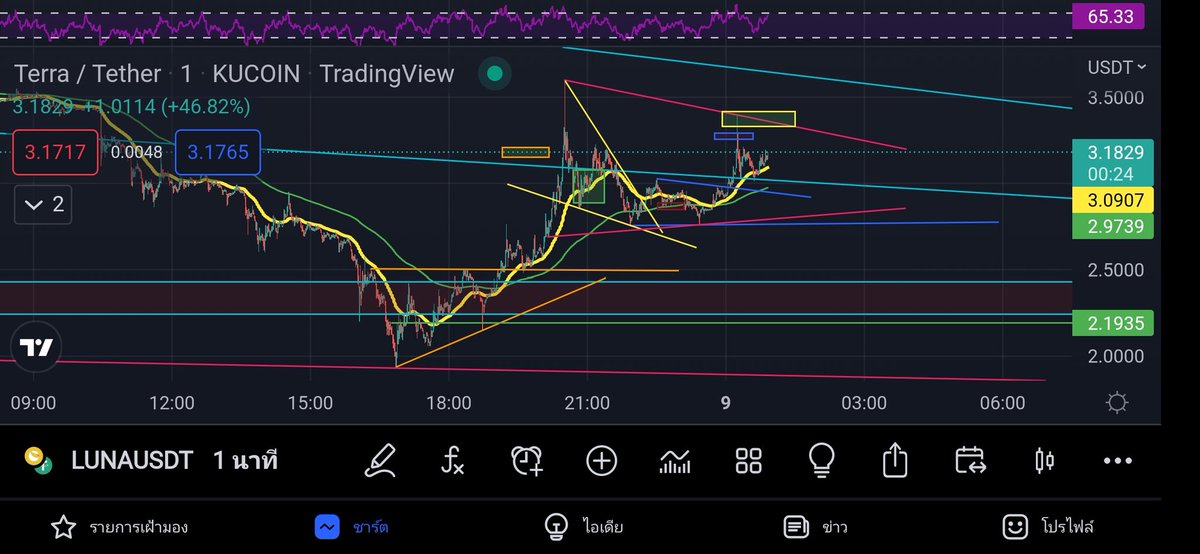The height and width of the screenshot is (554, 1200).
Task: Open the calendar date range icon
Action: point(970,461)
